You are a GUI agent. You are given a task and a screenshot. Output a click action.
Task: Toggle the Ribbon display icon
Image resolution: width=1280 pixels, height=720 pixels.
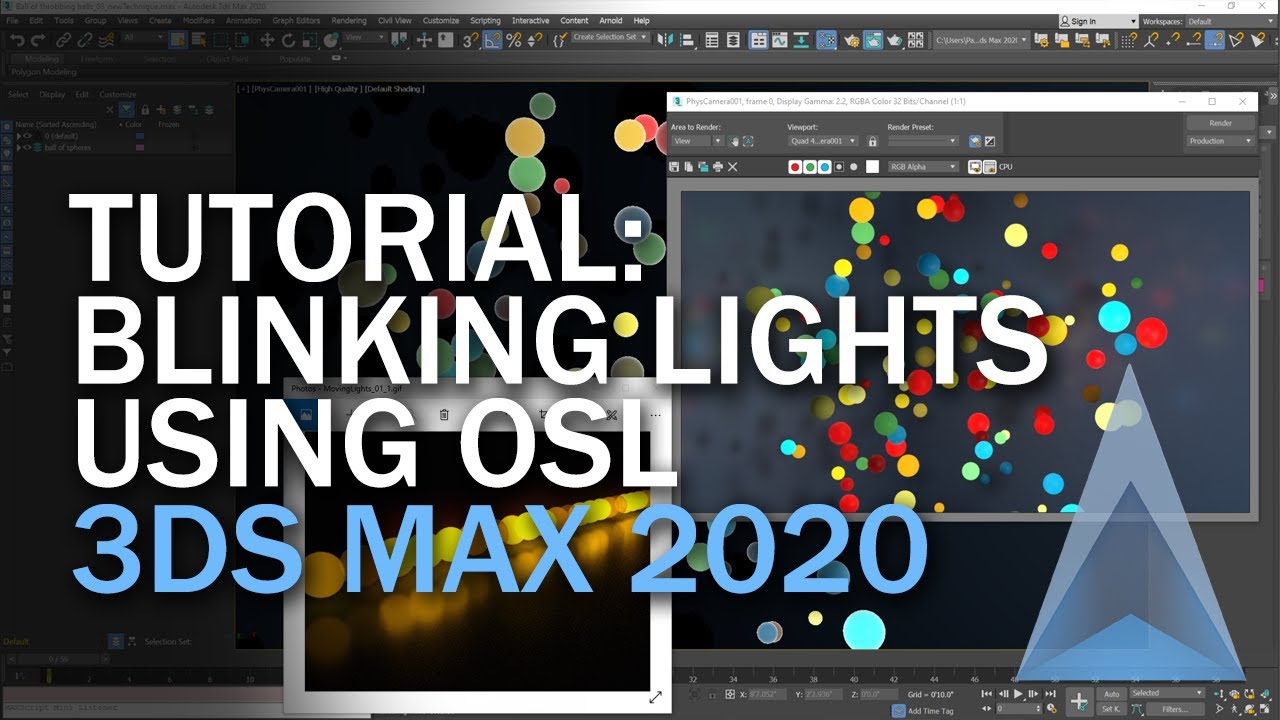758,40
